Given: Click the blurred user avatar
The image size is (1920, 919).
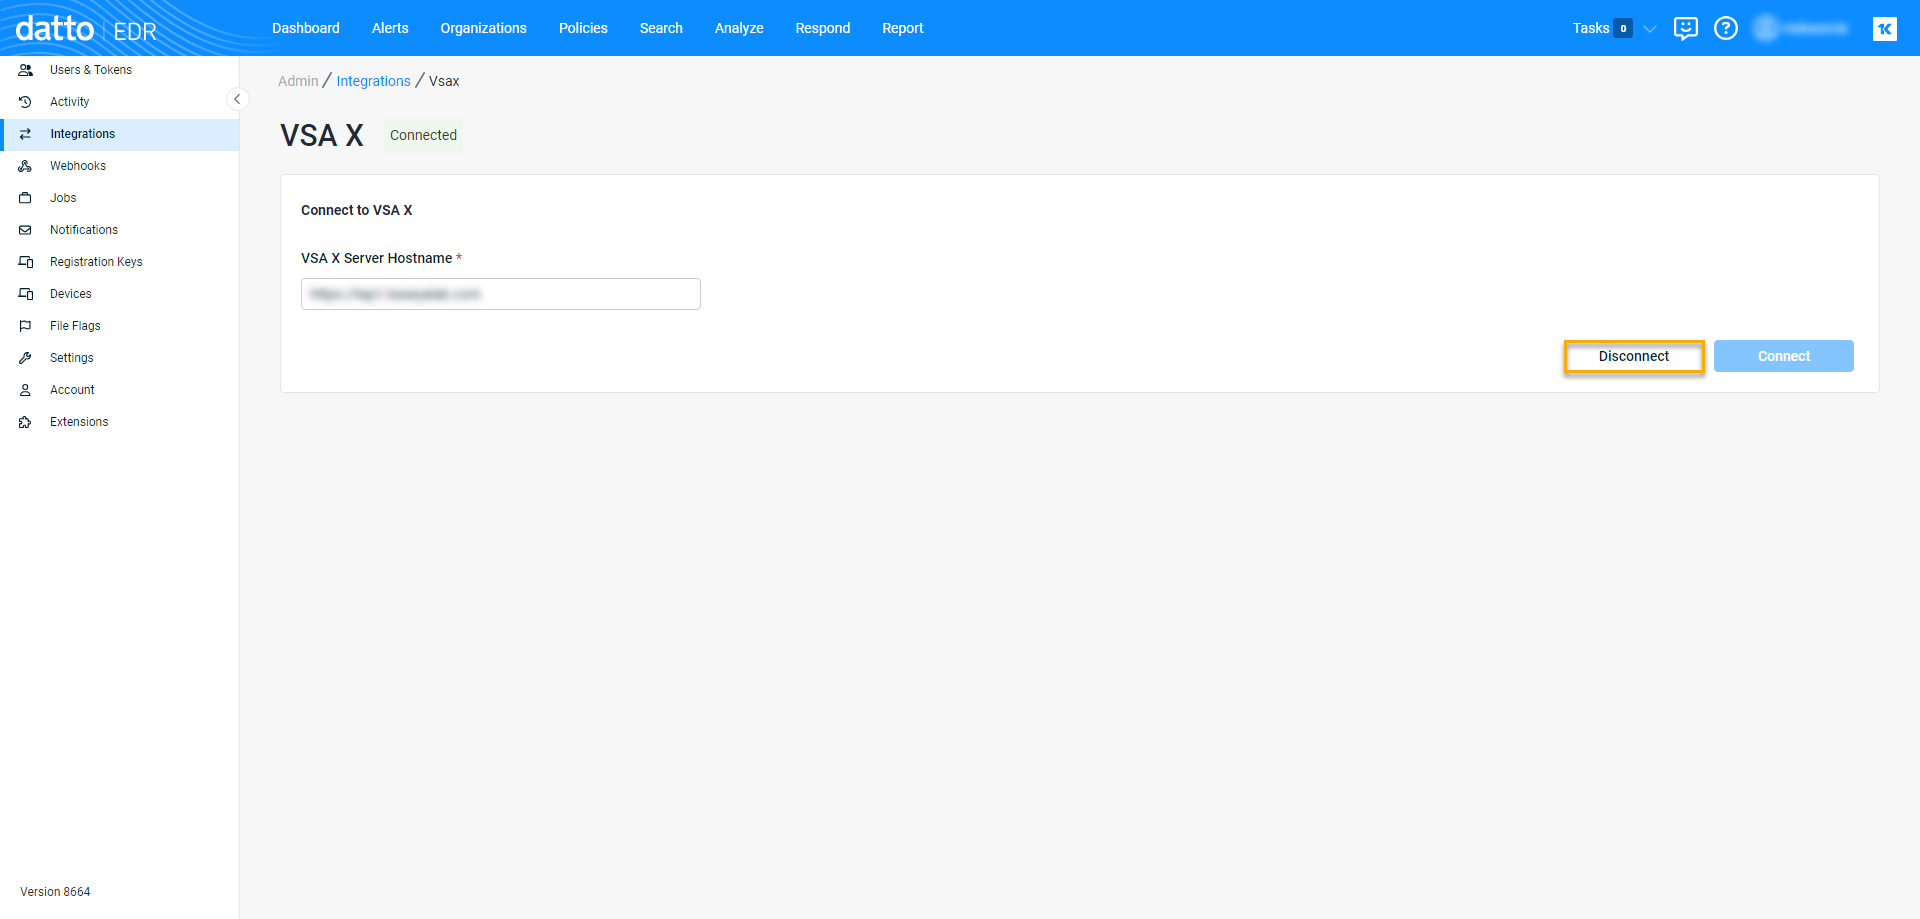Looking at the screenshot, I should click(x=1766, y=28).
